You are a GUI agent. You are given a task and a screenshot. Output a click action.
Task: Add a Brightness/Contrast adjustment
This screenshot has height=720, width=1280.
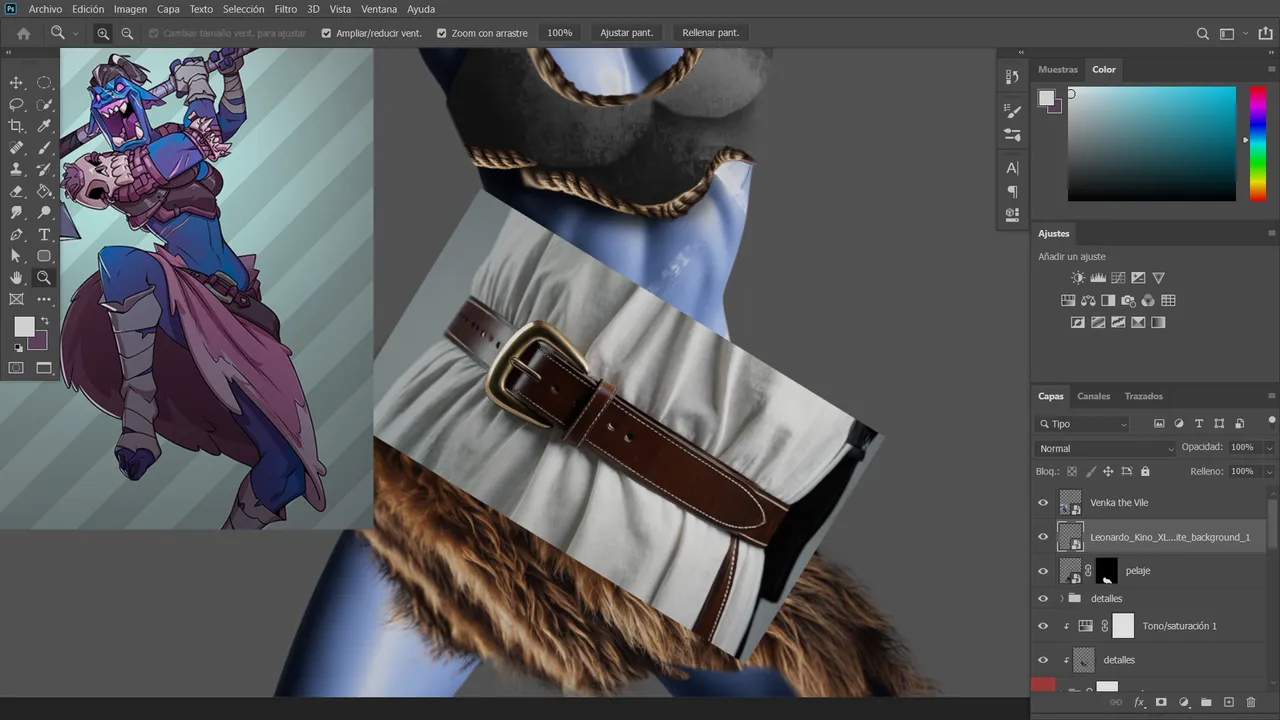point(1078,278)
